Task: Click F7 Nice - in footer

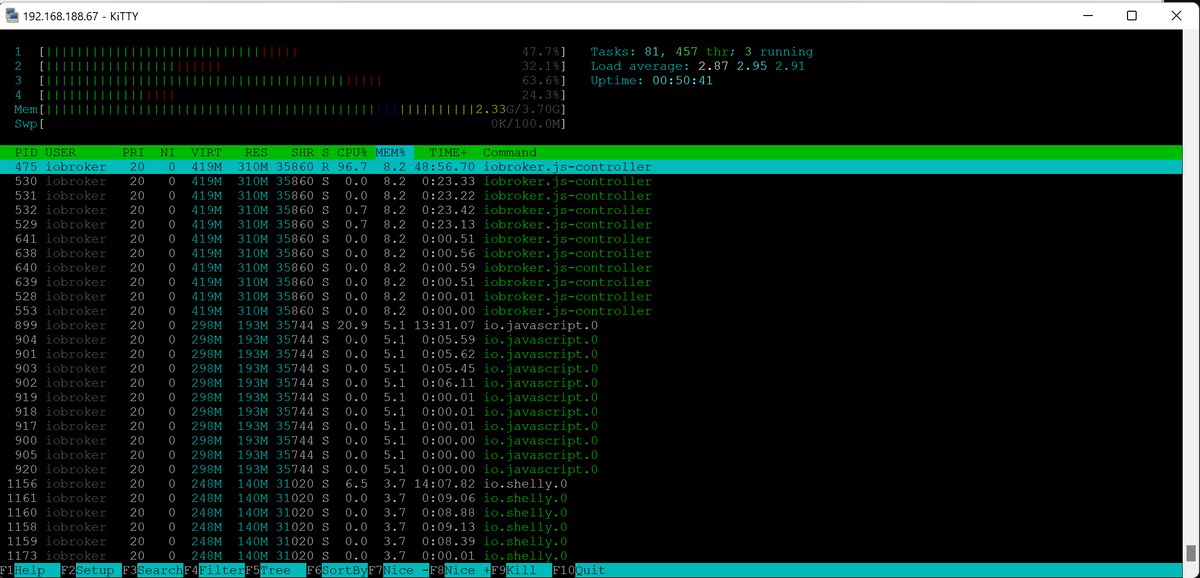Action: tap(398, 570)
